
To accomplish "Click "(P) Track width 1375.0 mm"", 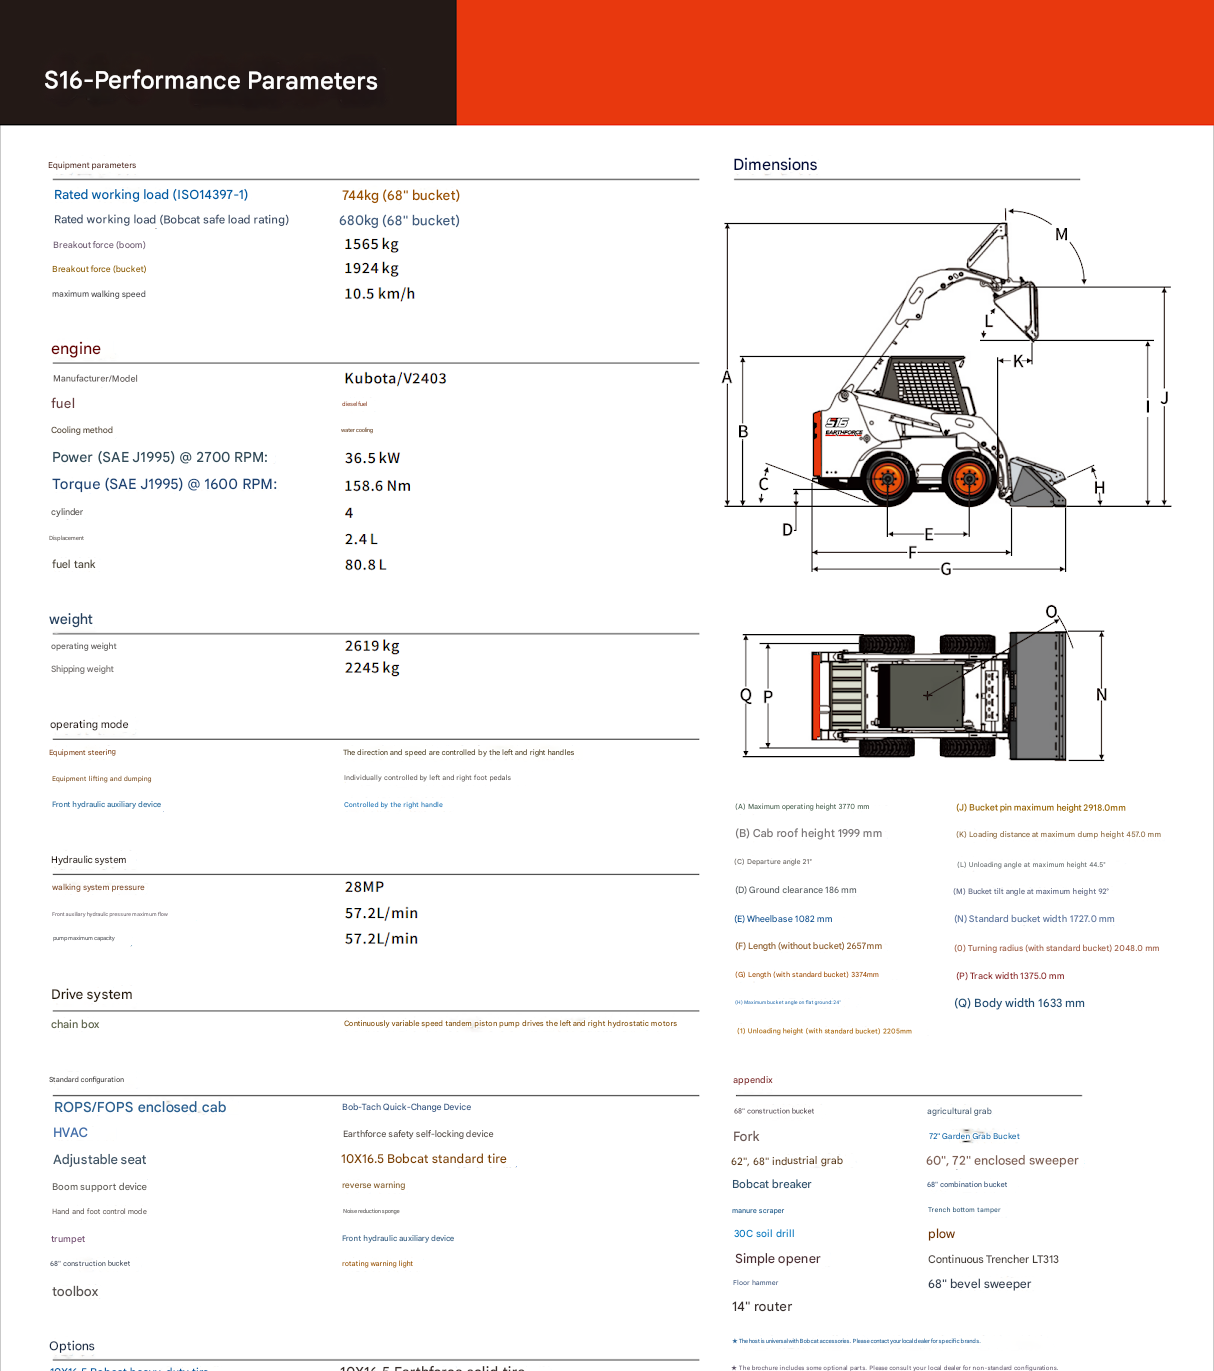I will [1010, 976].
